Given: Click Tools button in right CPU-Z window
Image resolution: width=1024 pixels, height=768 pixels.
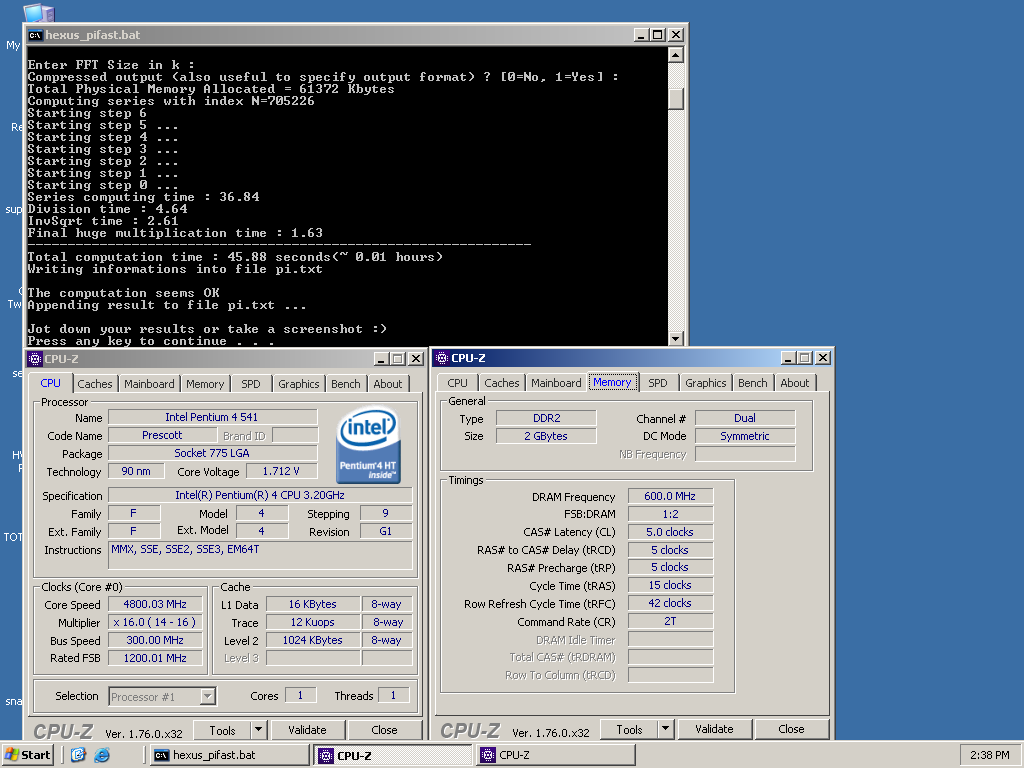Looking at the screenshot, I should coord(629,729).
